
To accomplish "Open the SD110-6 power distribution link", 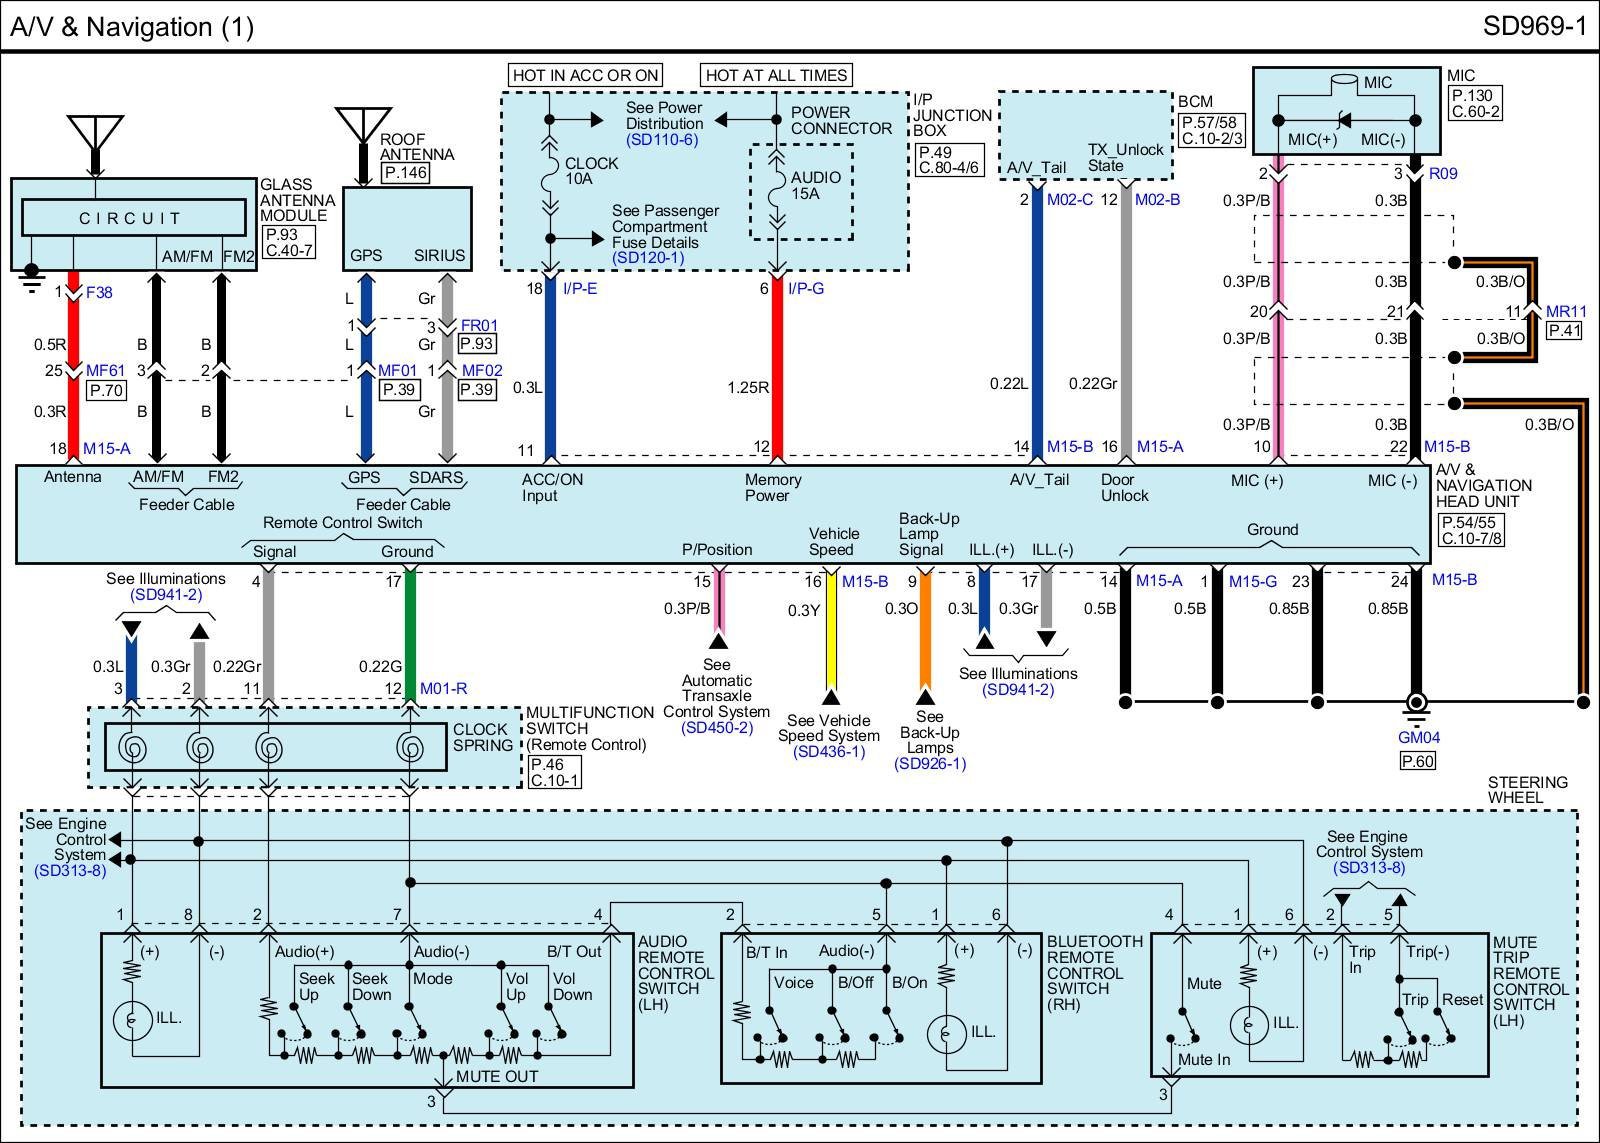I will [x=662, y=140].
